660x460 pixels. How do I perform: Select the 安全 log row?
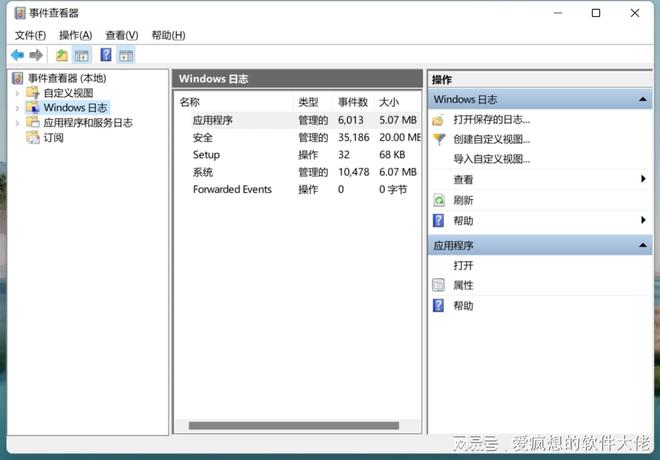(298, 138)
